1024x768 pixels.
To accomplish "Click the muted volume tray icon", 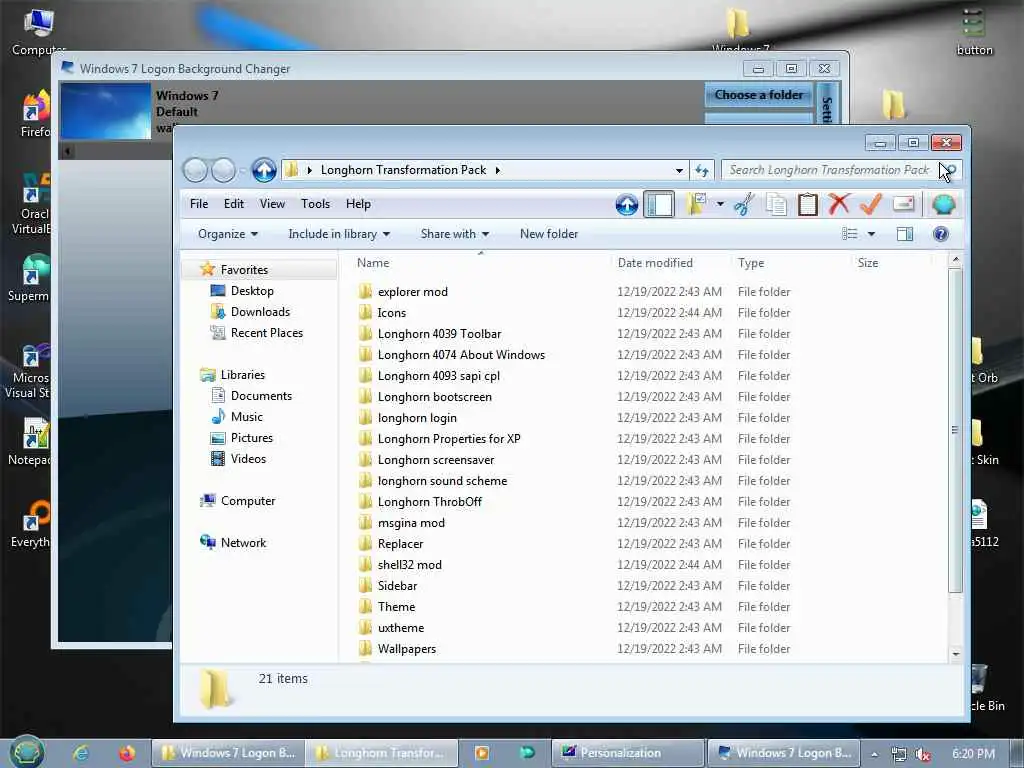I will [x=922, y=754].
